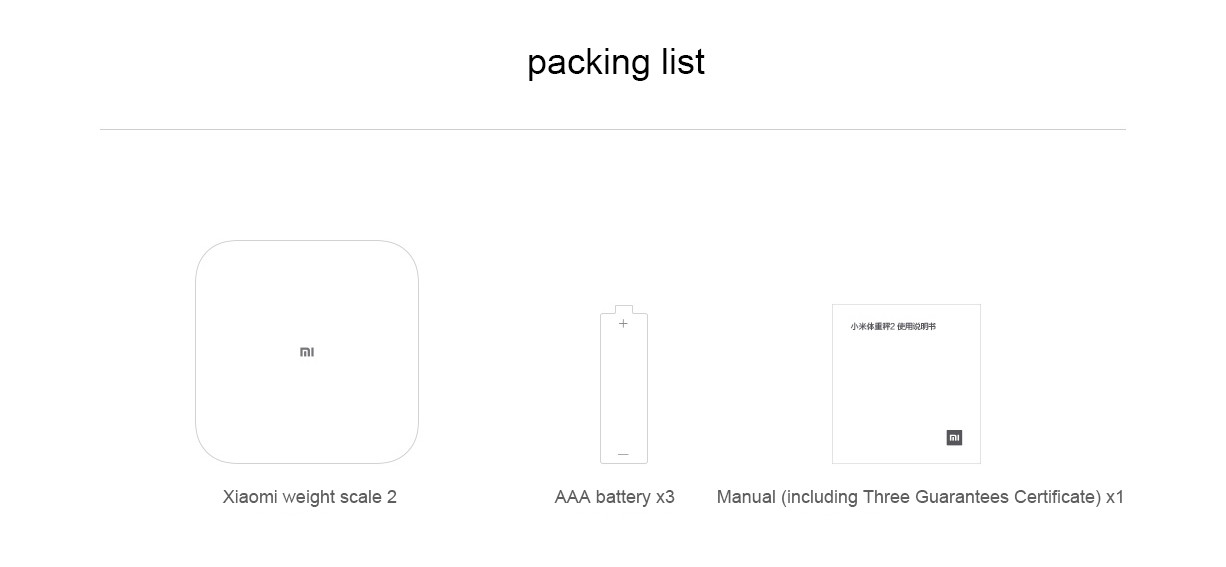Click the Manual x1 caption text
The width and height of the screenshot is (1226, 567).
pos(920,497)
